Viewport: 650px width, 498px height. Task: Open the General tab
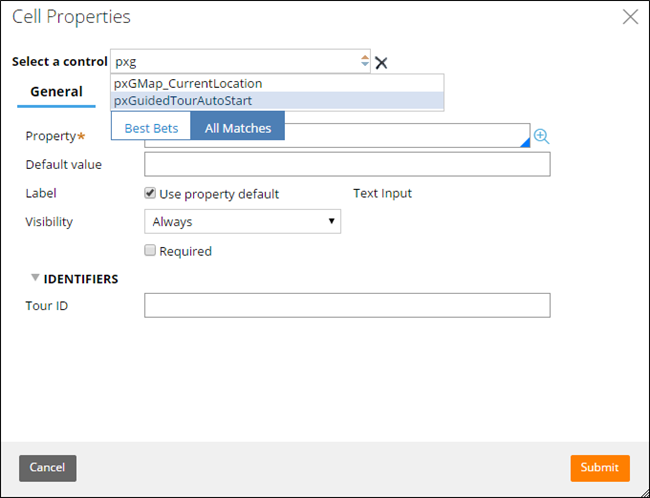pos(56,92)
